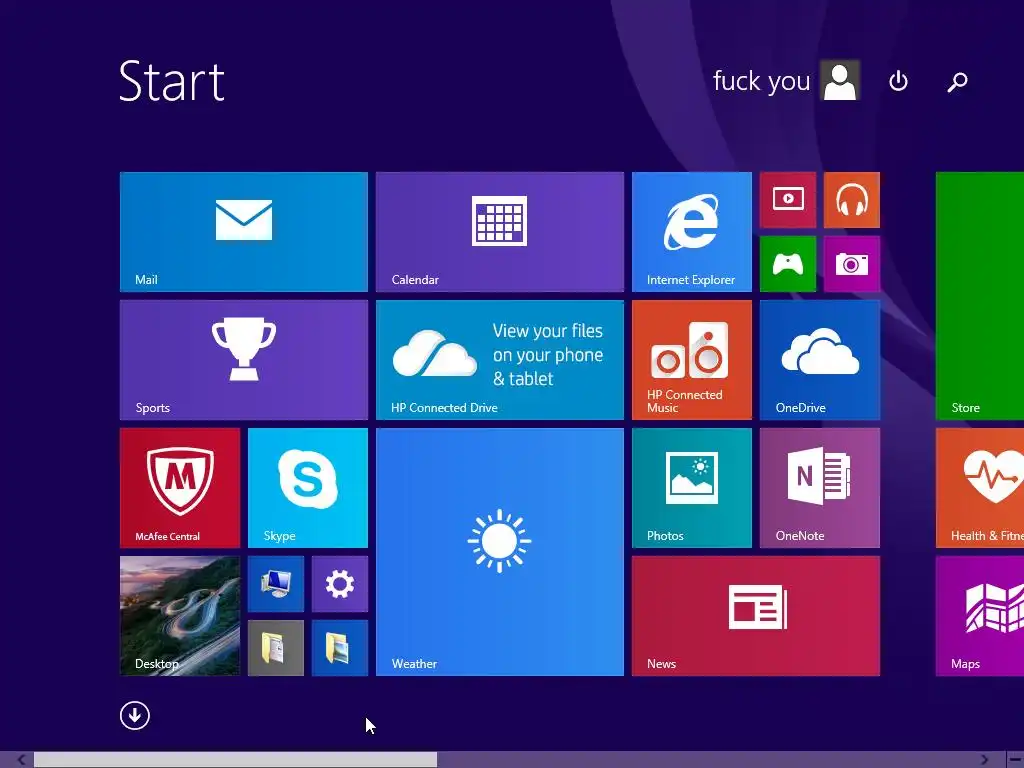The image size is (1024, 768).
Task: Open the Photos tile
Action: [692, 488]
